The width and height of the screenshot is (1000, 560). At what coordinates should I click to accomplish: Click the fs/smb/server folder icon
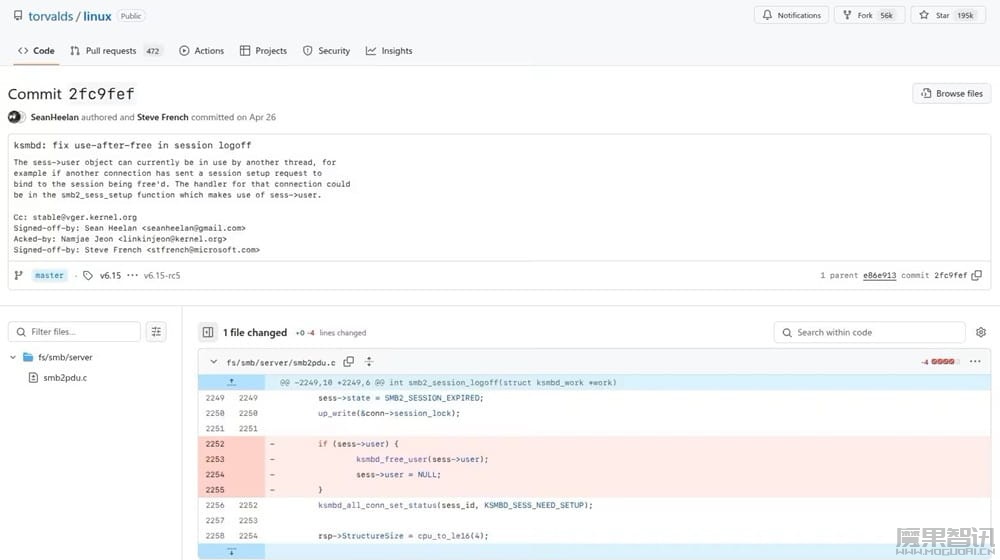[x=28, y=357]
